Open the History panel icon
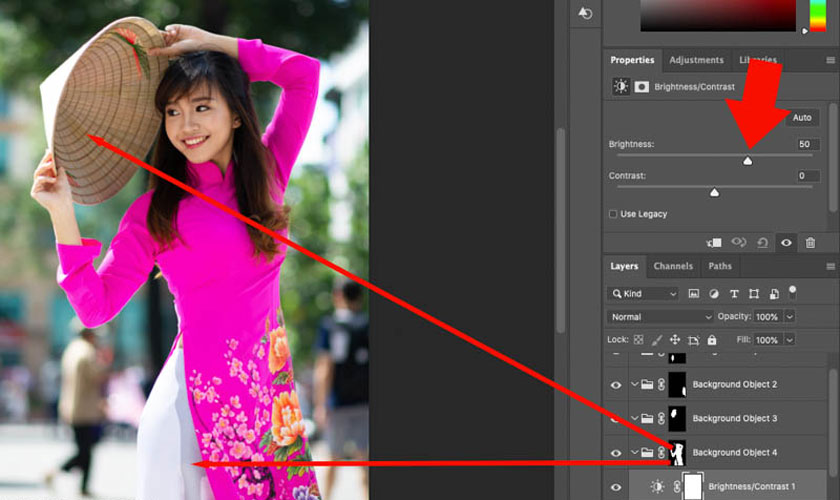 coord(586,13)
